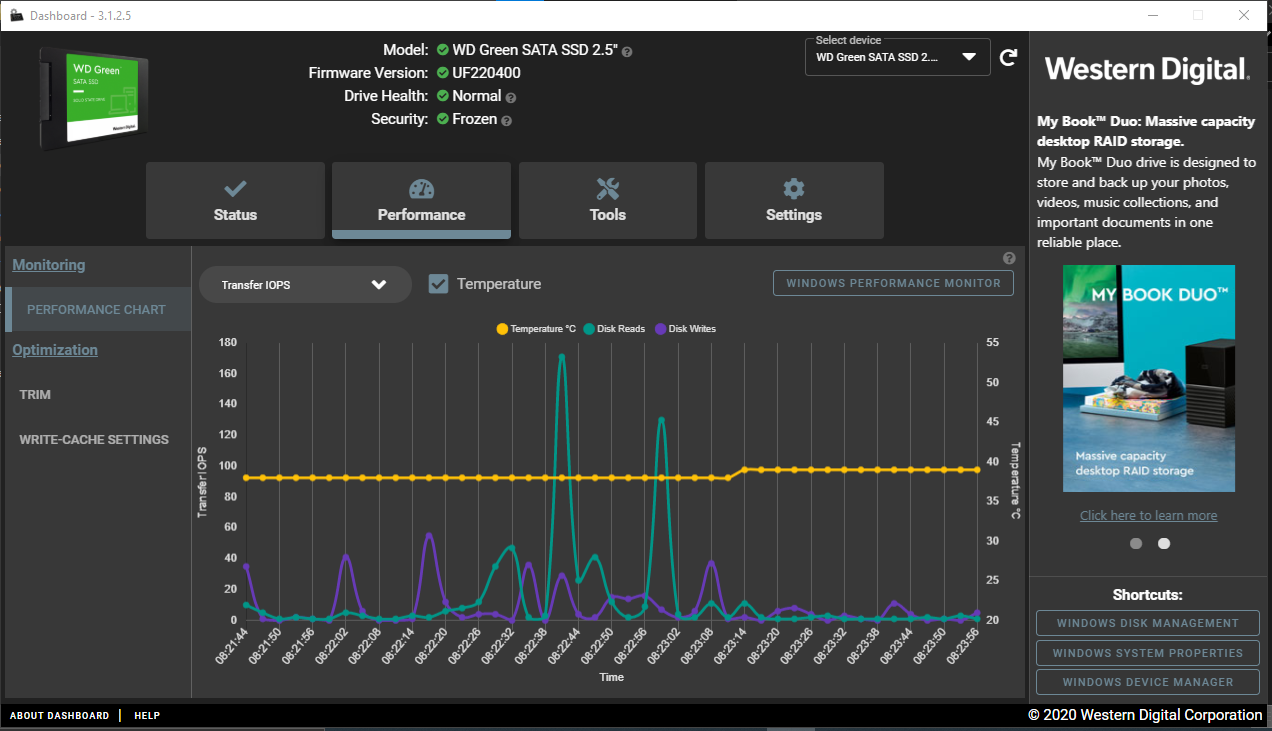
Task: Open Windows Device Manager shortcut
Action: pyautogui.click(x=1147, y=682)
